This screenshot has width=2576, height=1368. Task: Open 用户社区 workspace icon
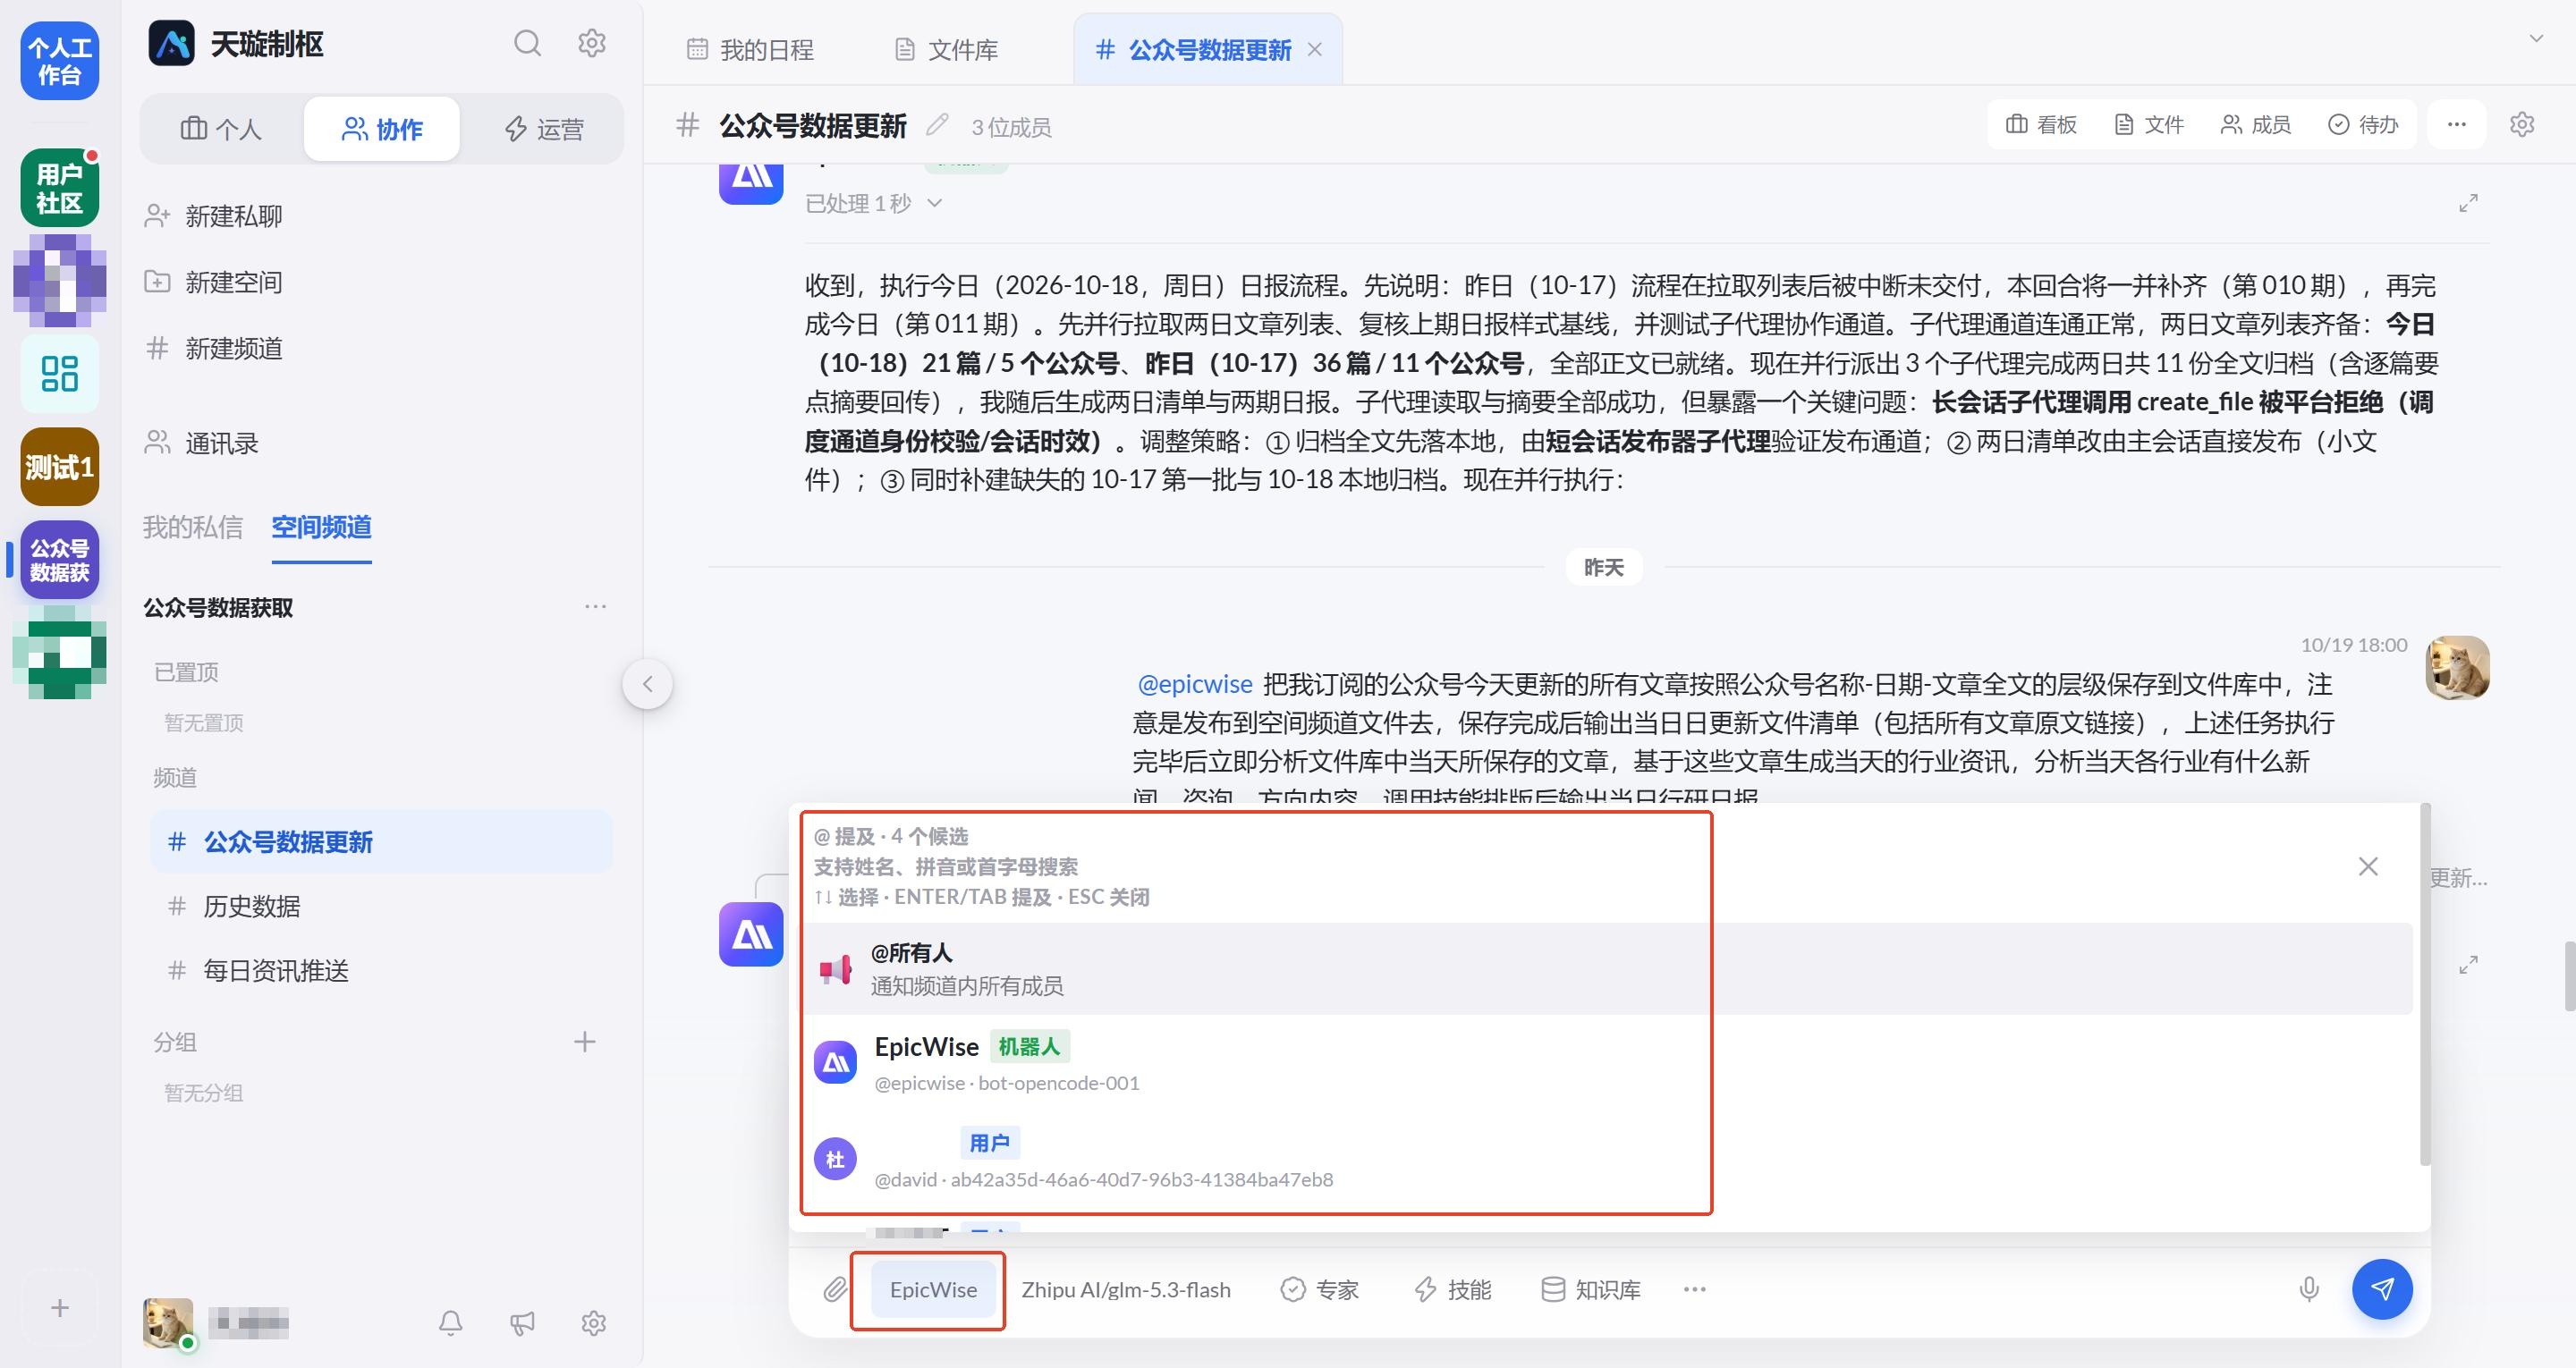[x=60, y=188]
